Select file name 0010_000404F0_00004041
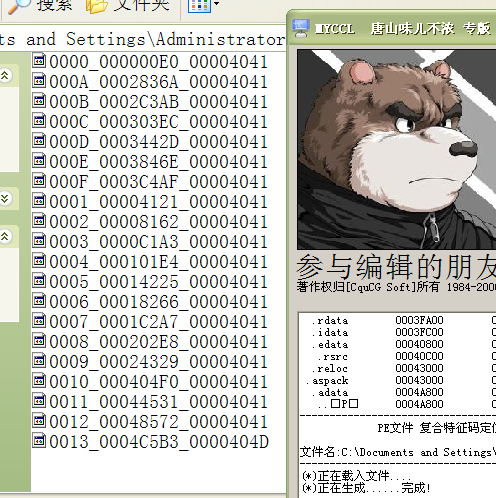496x498 pixels. coord(158,382)
